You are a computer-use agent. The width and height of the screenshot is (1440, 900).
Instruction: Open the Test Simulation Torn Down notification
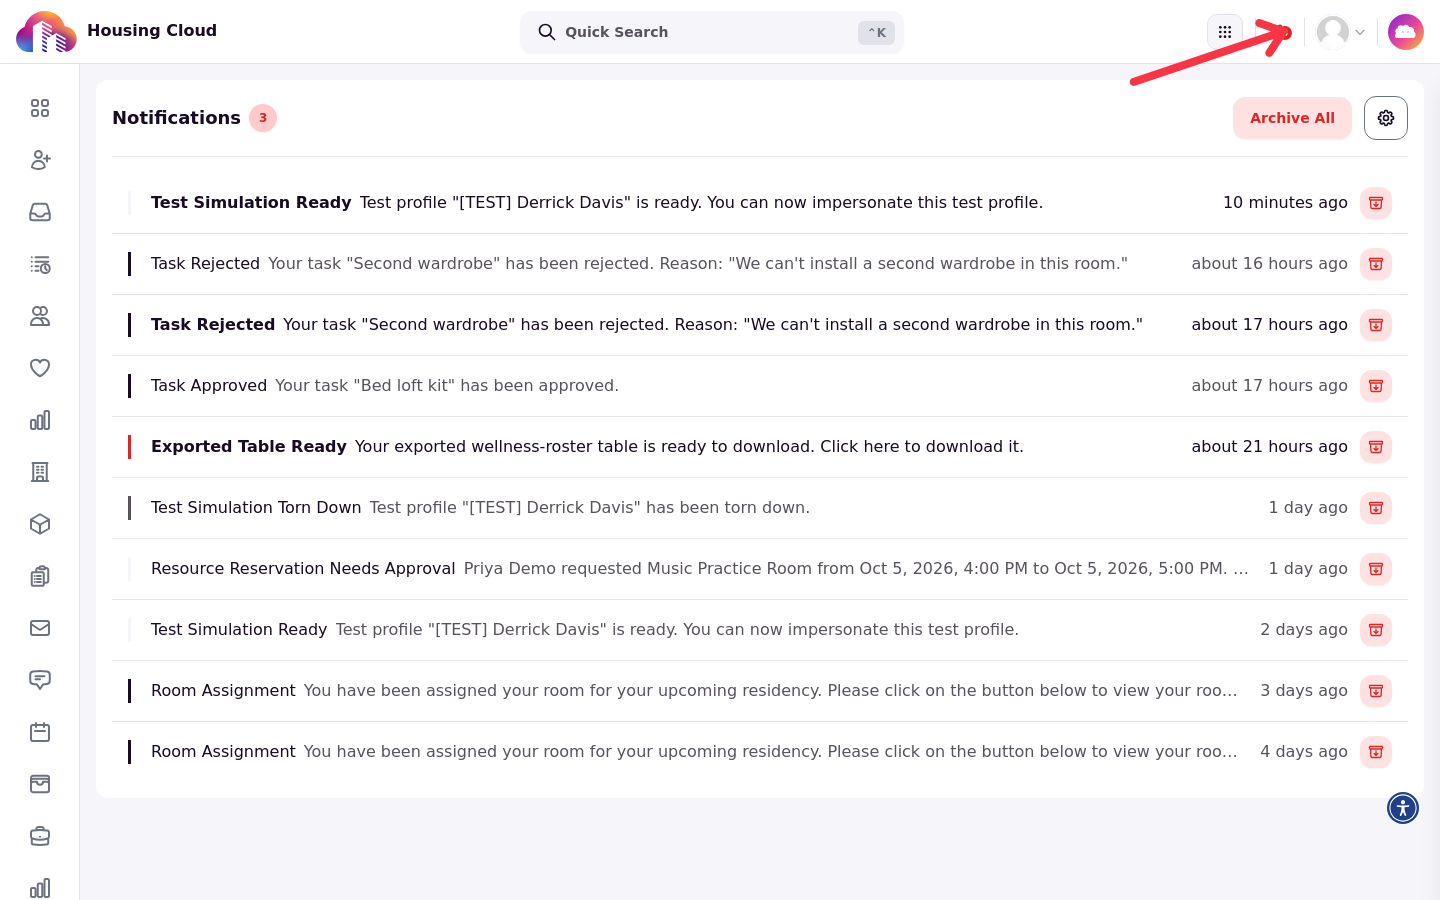[x=760, y=508]
